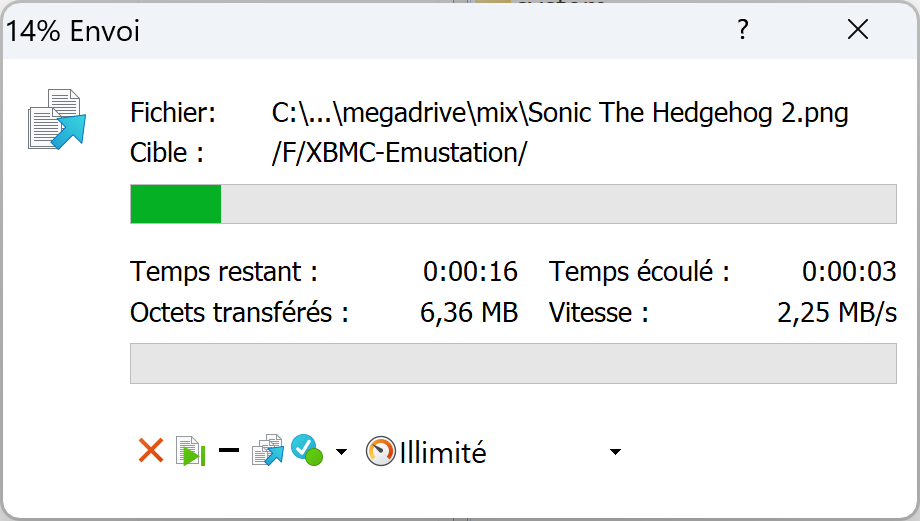Click the Vitesse value 2,25 MB/s
The width and height of the screenshot is (920, 521).
[837, 313]
